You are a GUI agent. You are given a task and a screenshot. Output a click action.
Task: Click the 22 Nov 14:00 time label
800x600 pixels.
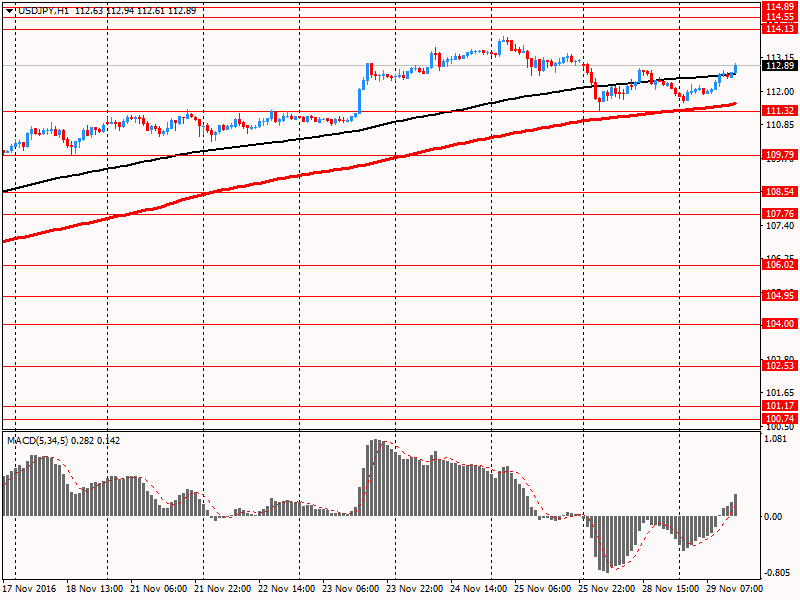coord(287,589)
